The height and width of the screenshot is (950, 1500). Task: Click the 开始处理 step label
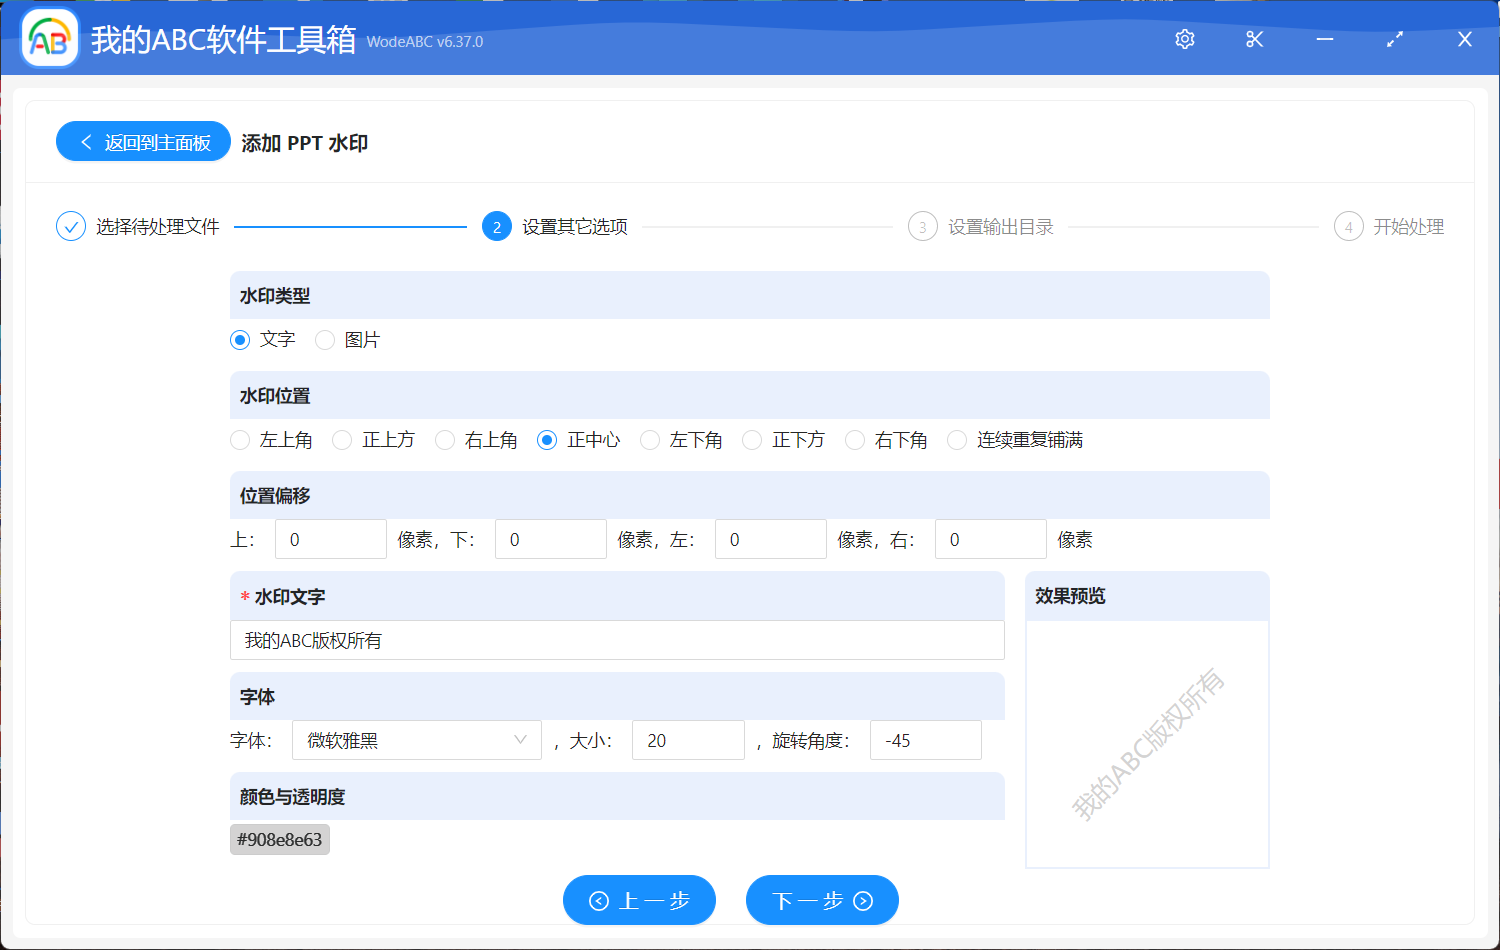(1410, 226)
